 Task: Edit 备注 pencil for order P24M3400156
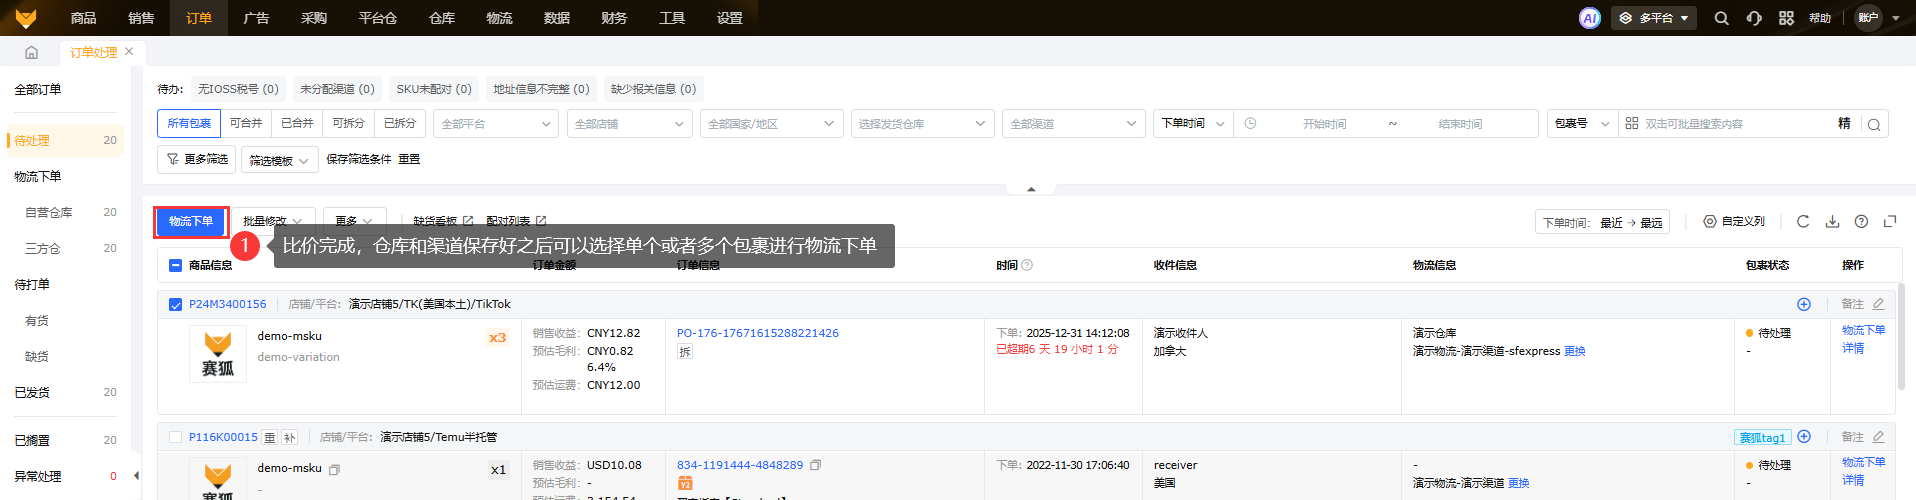1878,304
